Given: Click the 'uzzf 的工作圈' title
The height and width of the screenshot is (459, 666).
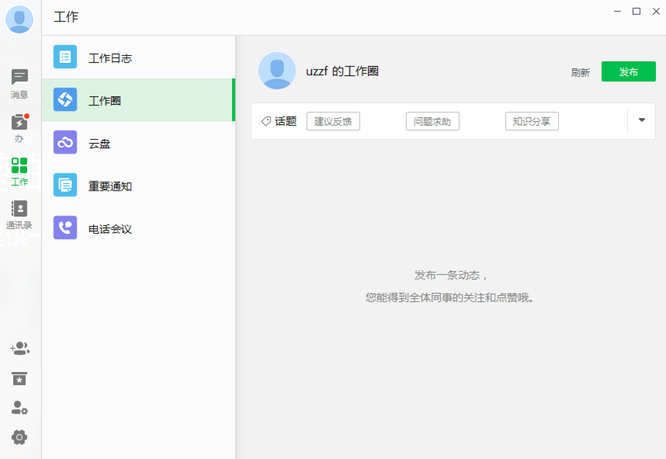Looking at the screenshot, I should (342, 71).
